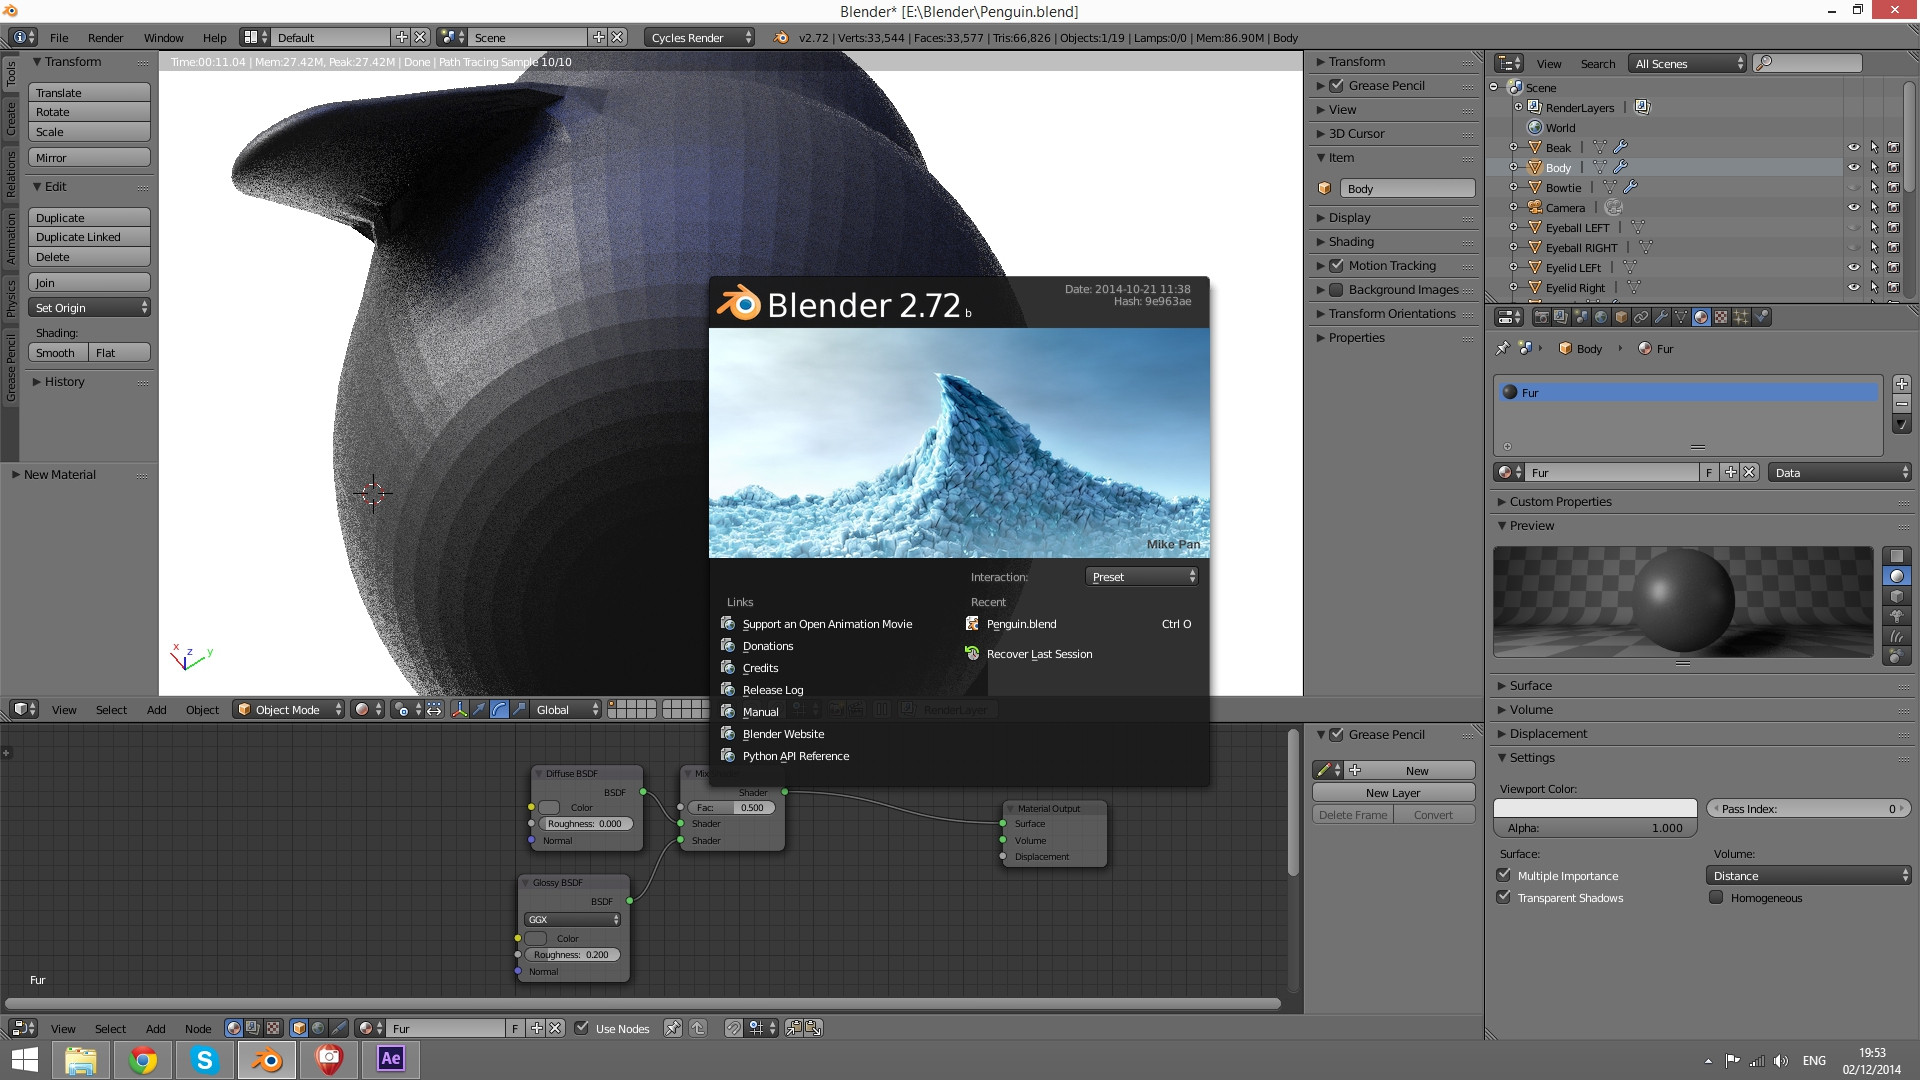The height and width of the screenshot is (1080, 1920).
Task: Toggle Multiple Importance checkbox
Action: pos(1503,875)
